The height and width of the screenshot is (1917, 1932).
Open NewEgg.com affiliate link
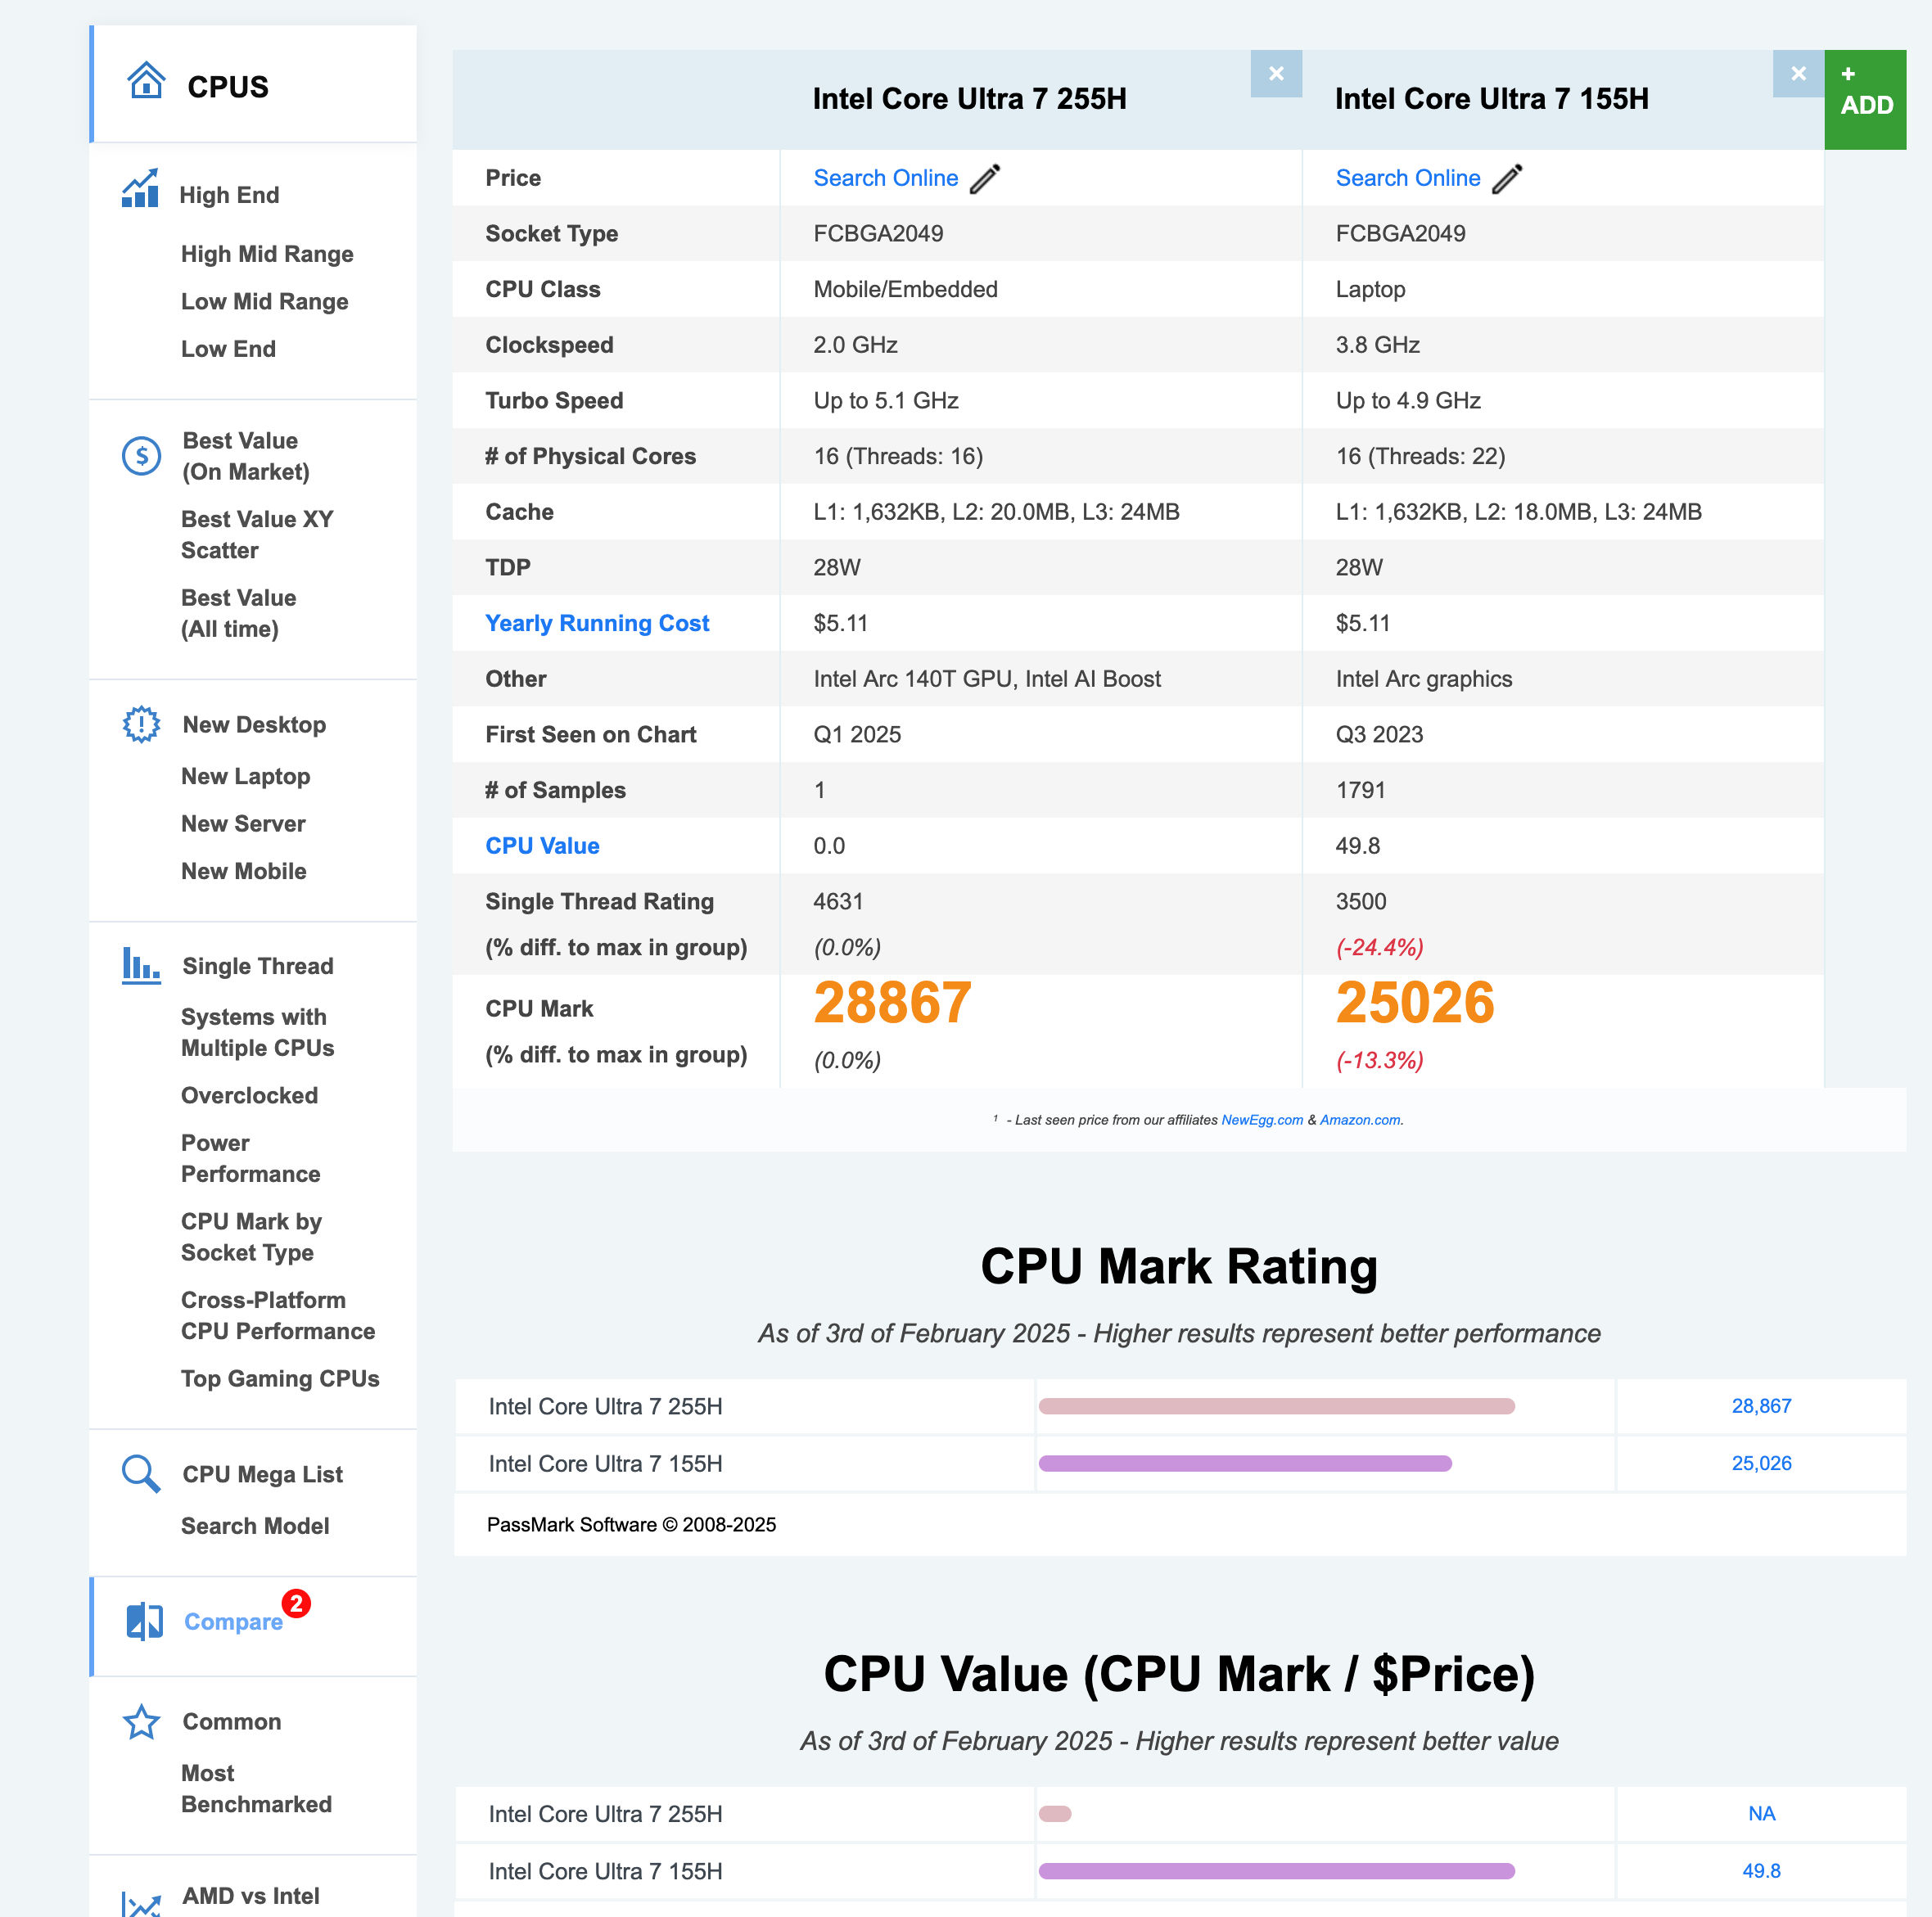(1262, 1119)
